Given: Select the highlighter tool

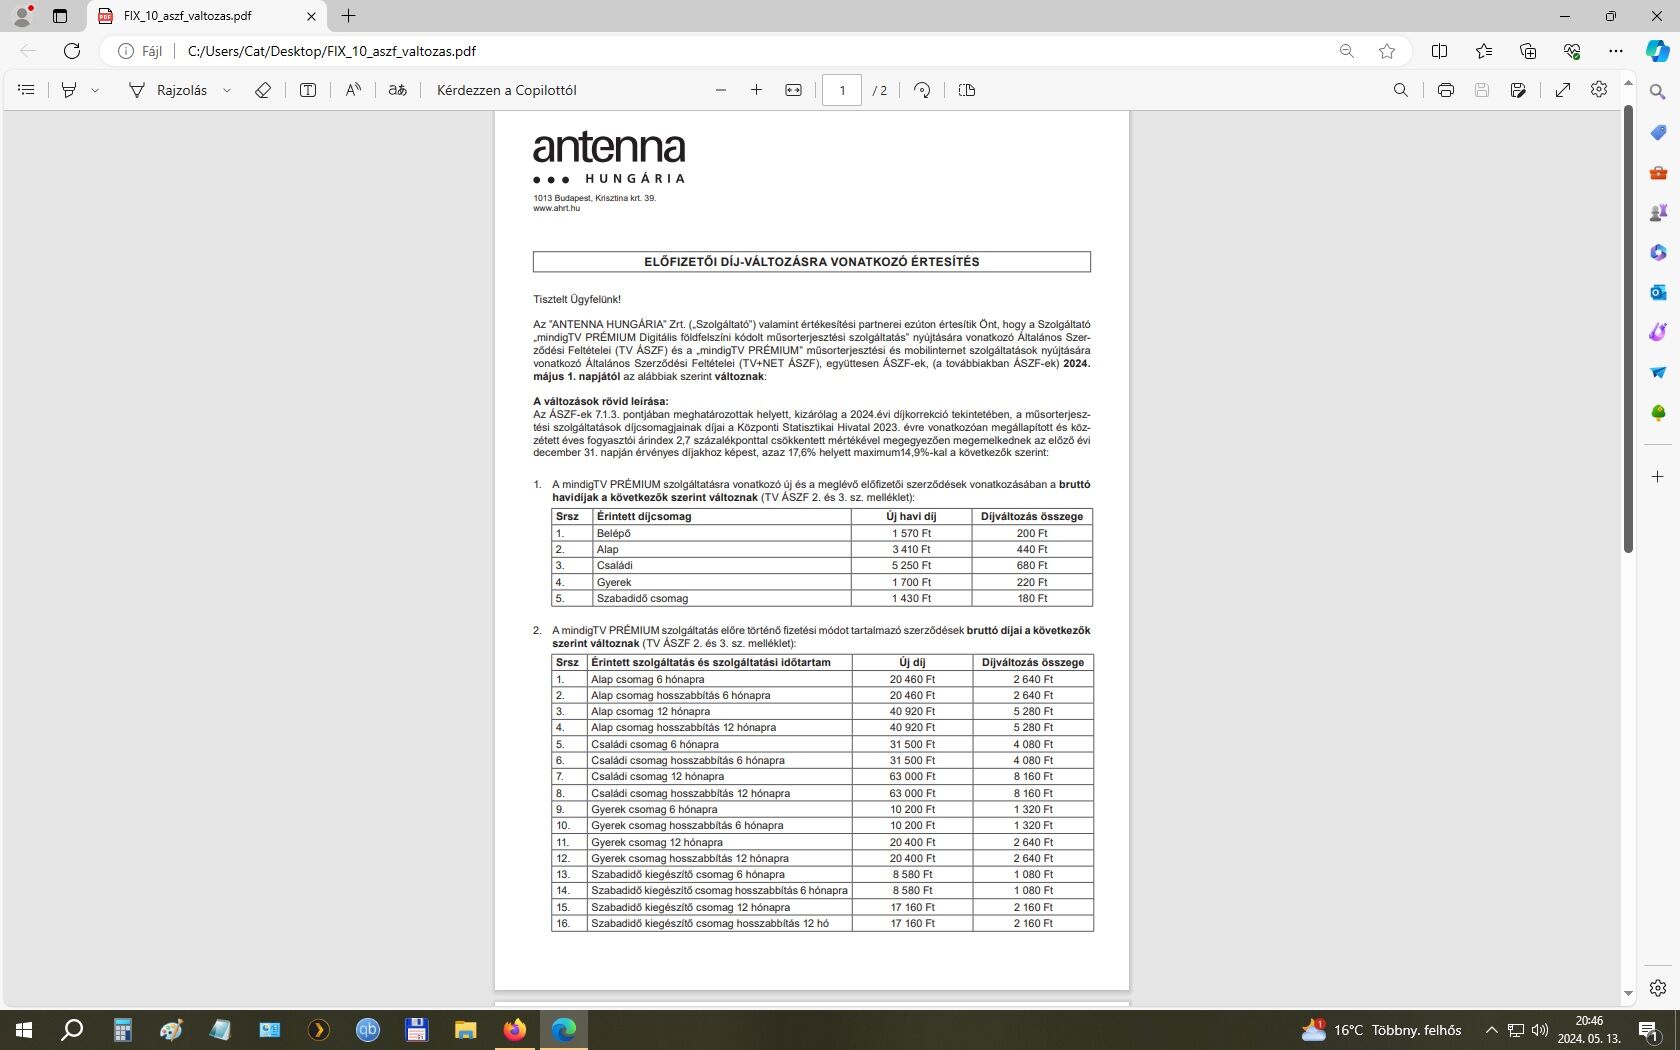Looking at the screenshot, I should (x=69, y=90).
